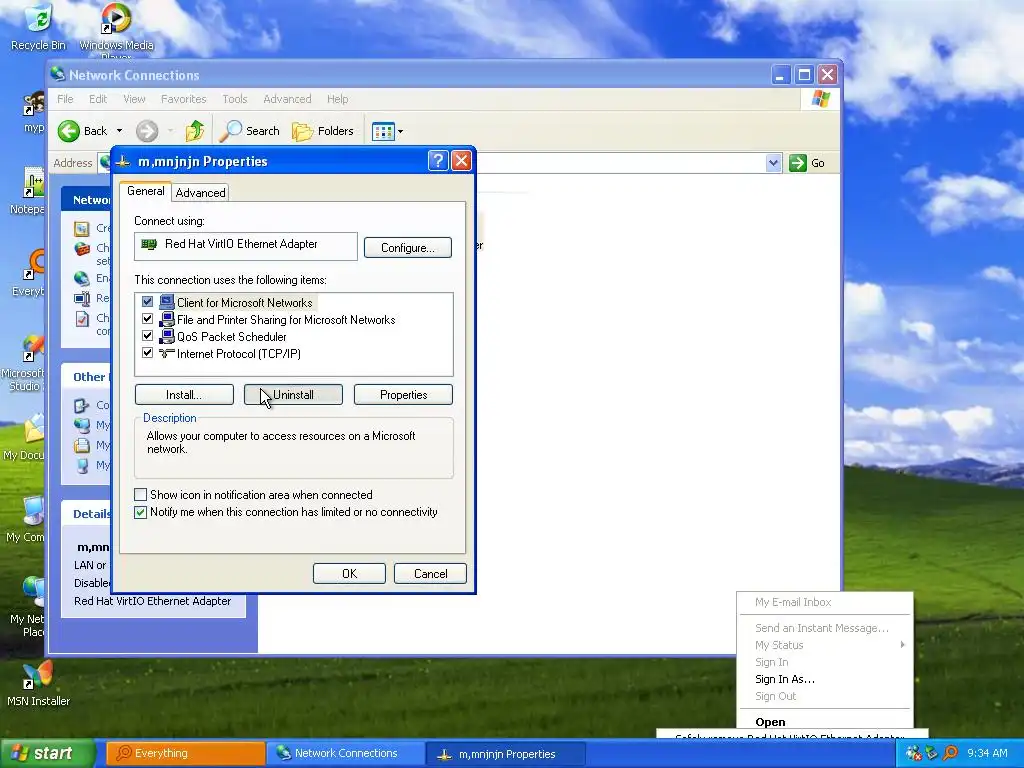Open Search in the Network Connections toolbar
Viewport: 1024px width, 768px height.
click(x=249, y=131)
